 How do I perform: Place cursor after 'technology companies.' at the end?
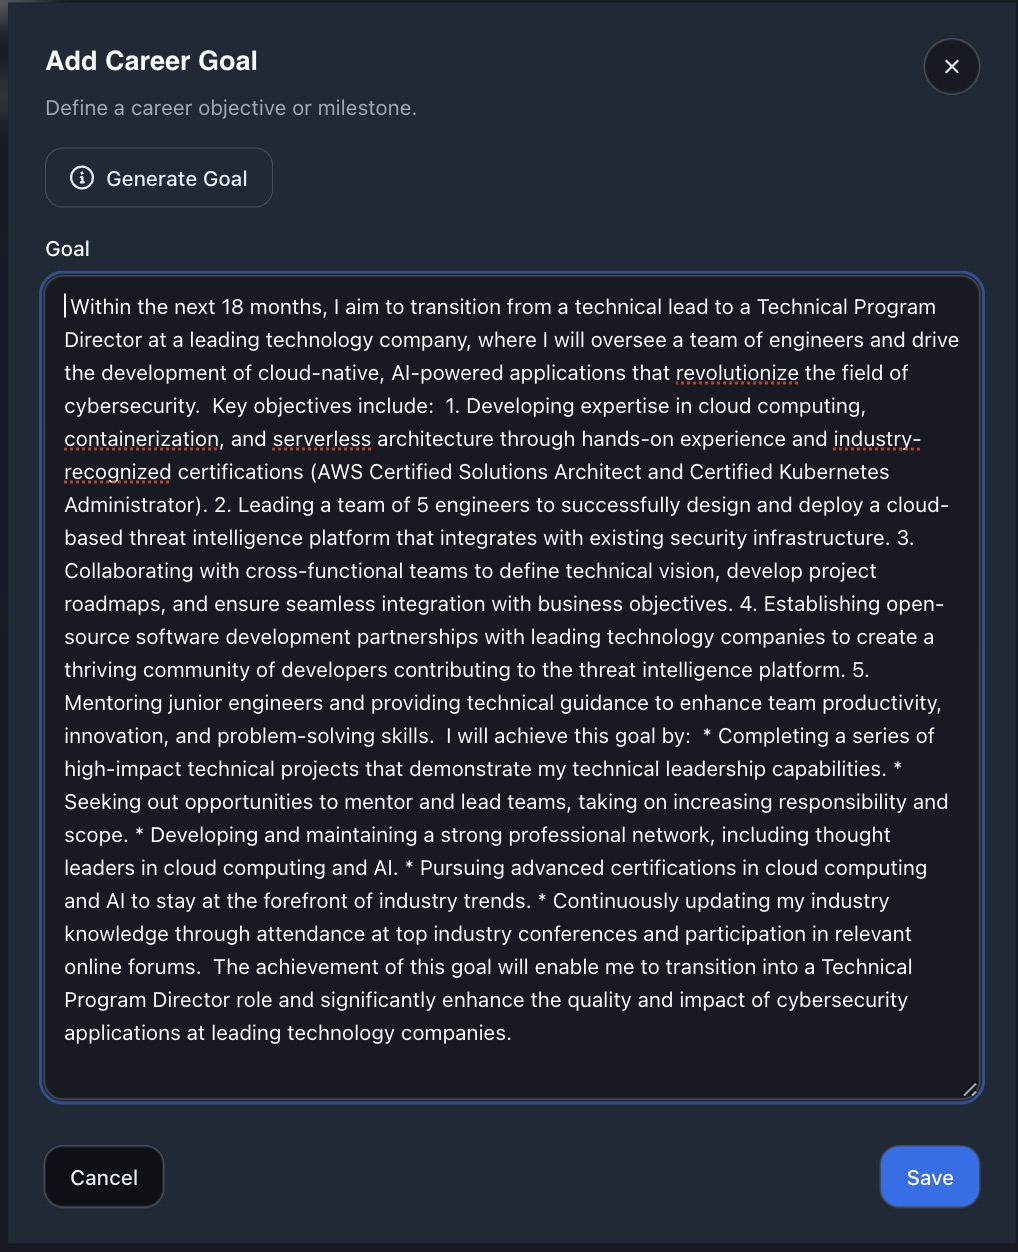(x=512, y=1033)
